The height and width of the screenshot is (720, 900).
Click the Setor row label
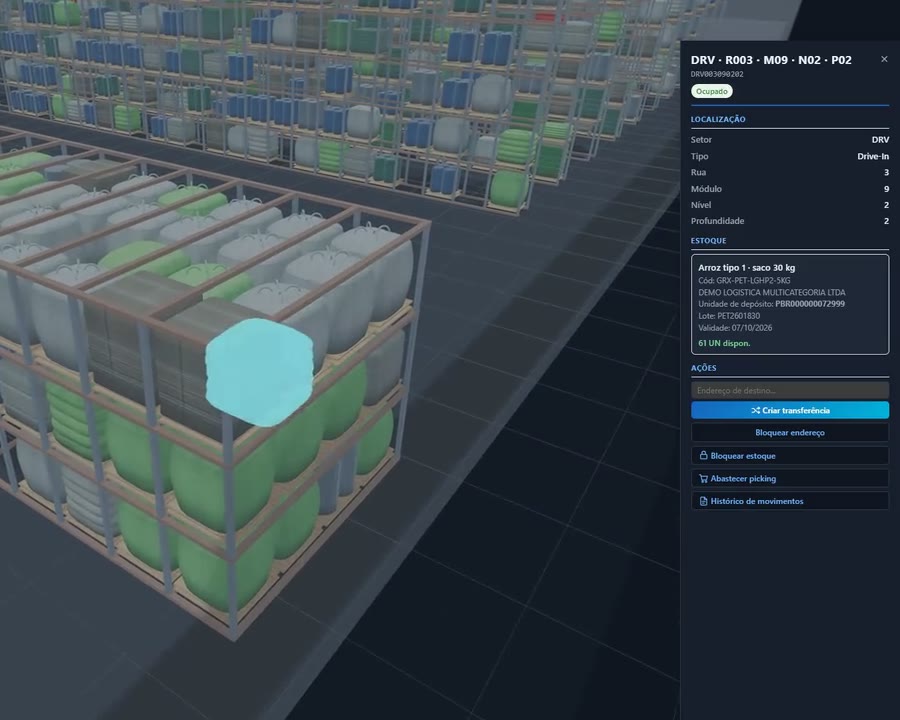tap(701, 140)
